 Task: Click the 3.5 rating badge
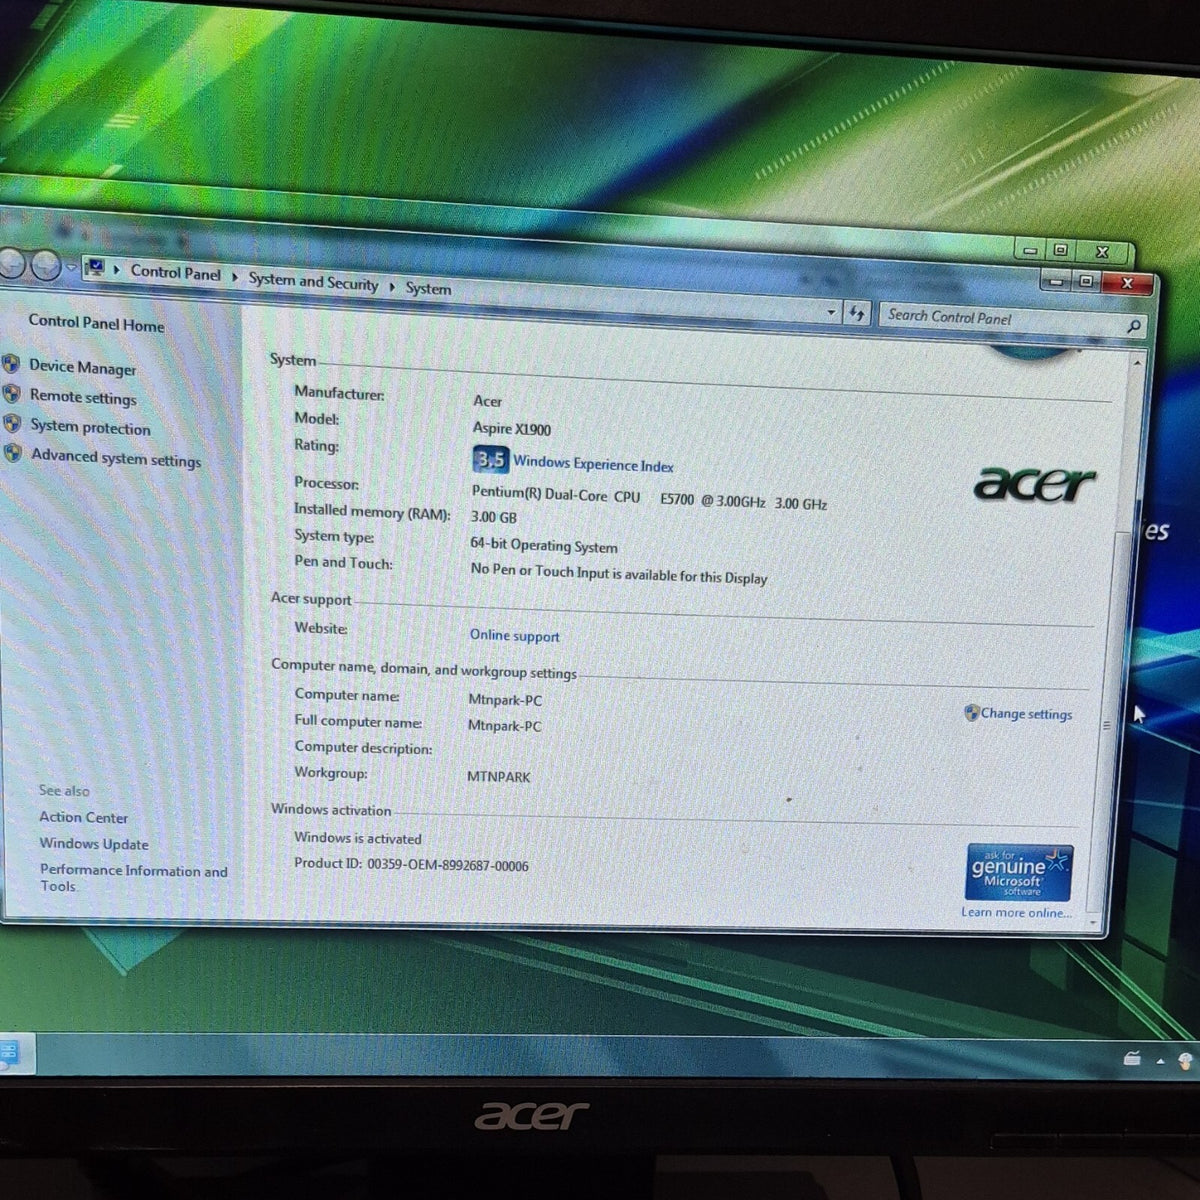[490, 459]
